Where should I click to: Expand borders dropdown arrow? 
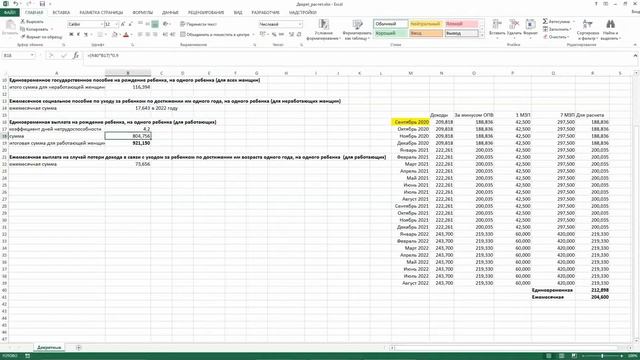tap(105, 35)
